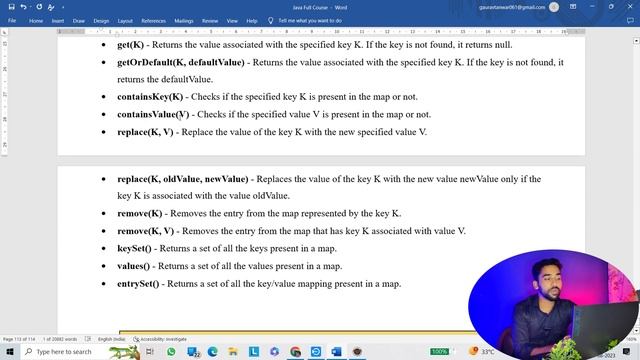Open Task View from the taskbar
This screenshot has width=640, height=360.
[150, 351]
